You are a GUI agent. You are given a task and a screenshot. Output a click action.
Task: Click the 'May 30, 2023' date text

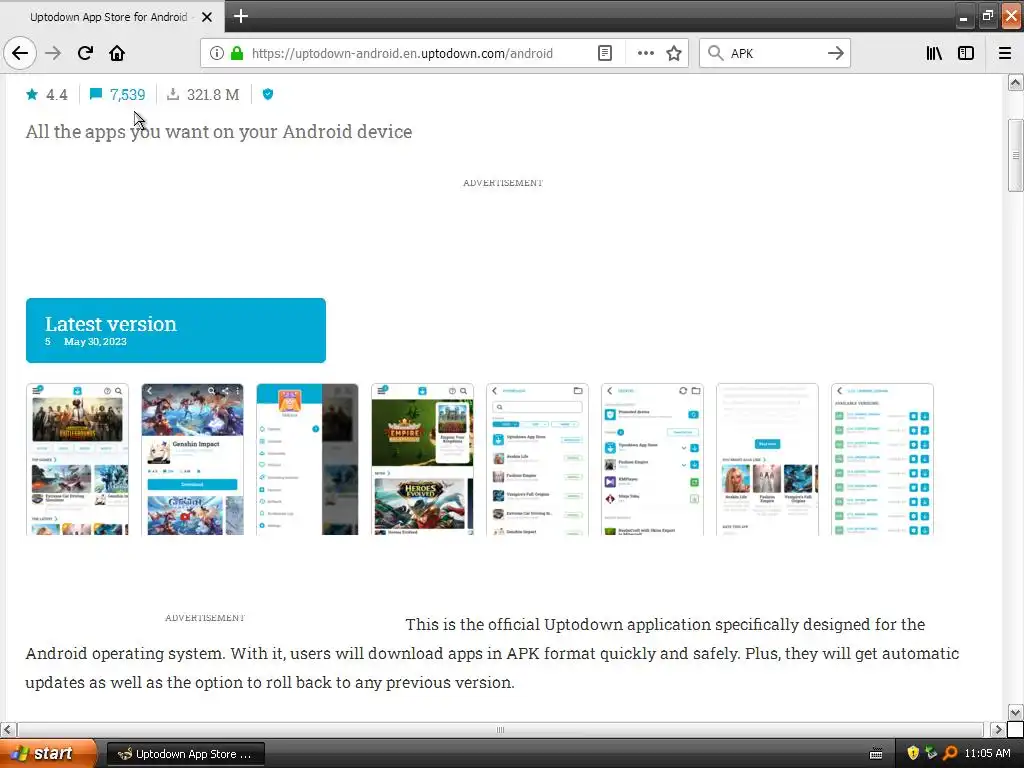(x=95, y=342)
